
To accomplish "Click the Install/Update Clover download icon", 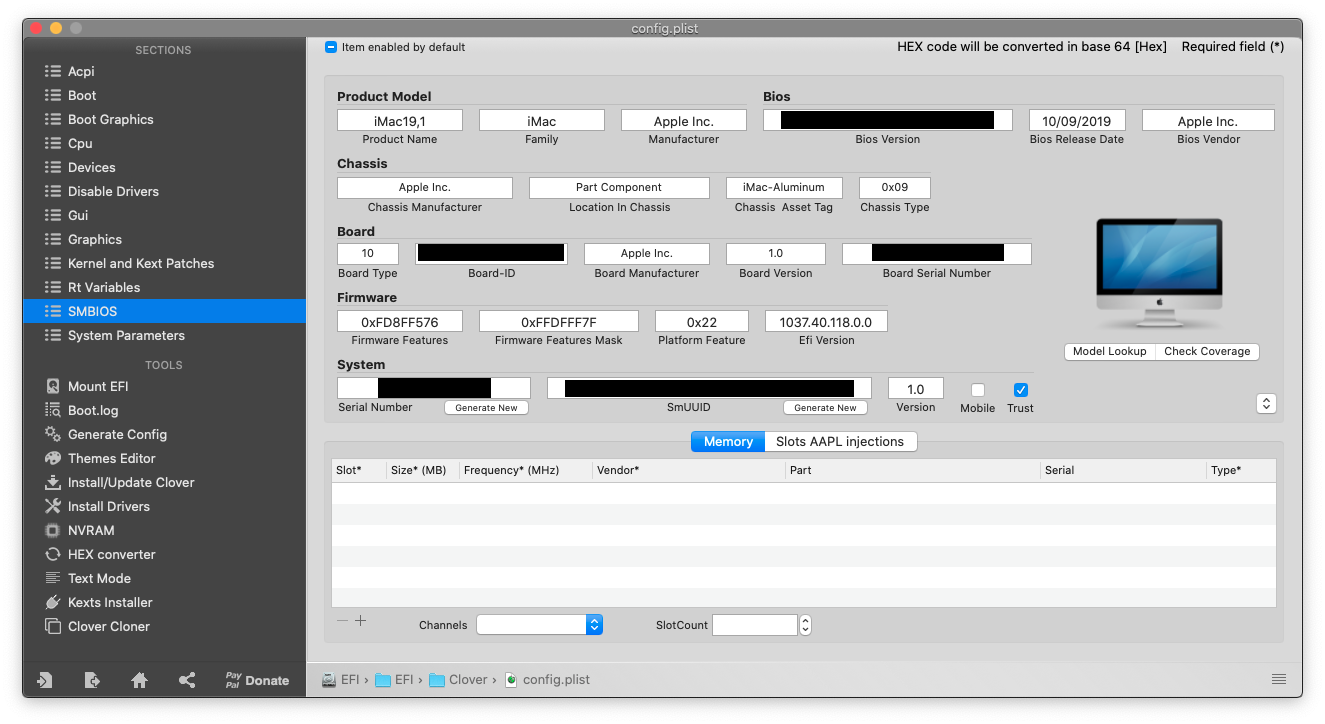I will 53,482.
